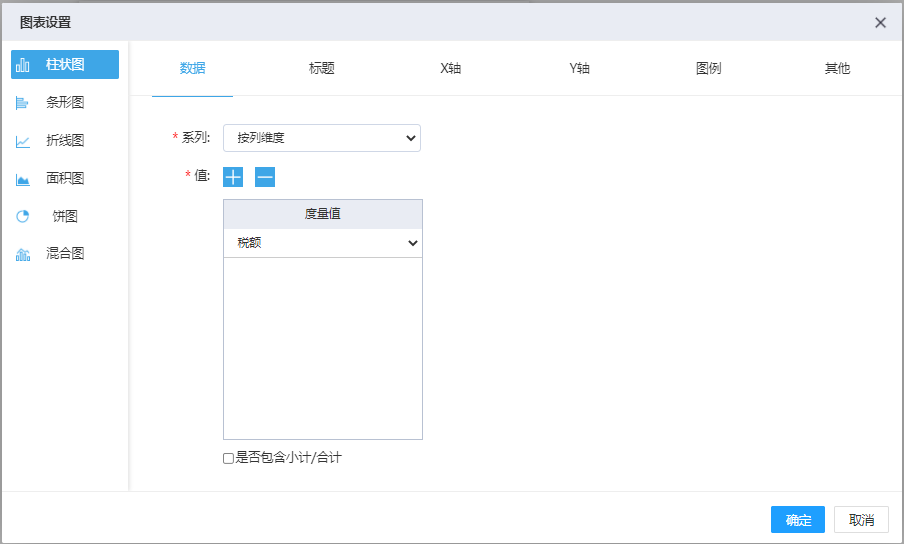The image size is (904, 544).
Task: Select the 柱状图 bar chart icon
Action: pyautogui.click(x=22, y=65)
